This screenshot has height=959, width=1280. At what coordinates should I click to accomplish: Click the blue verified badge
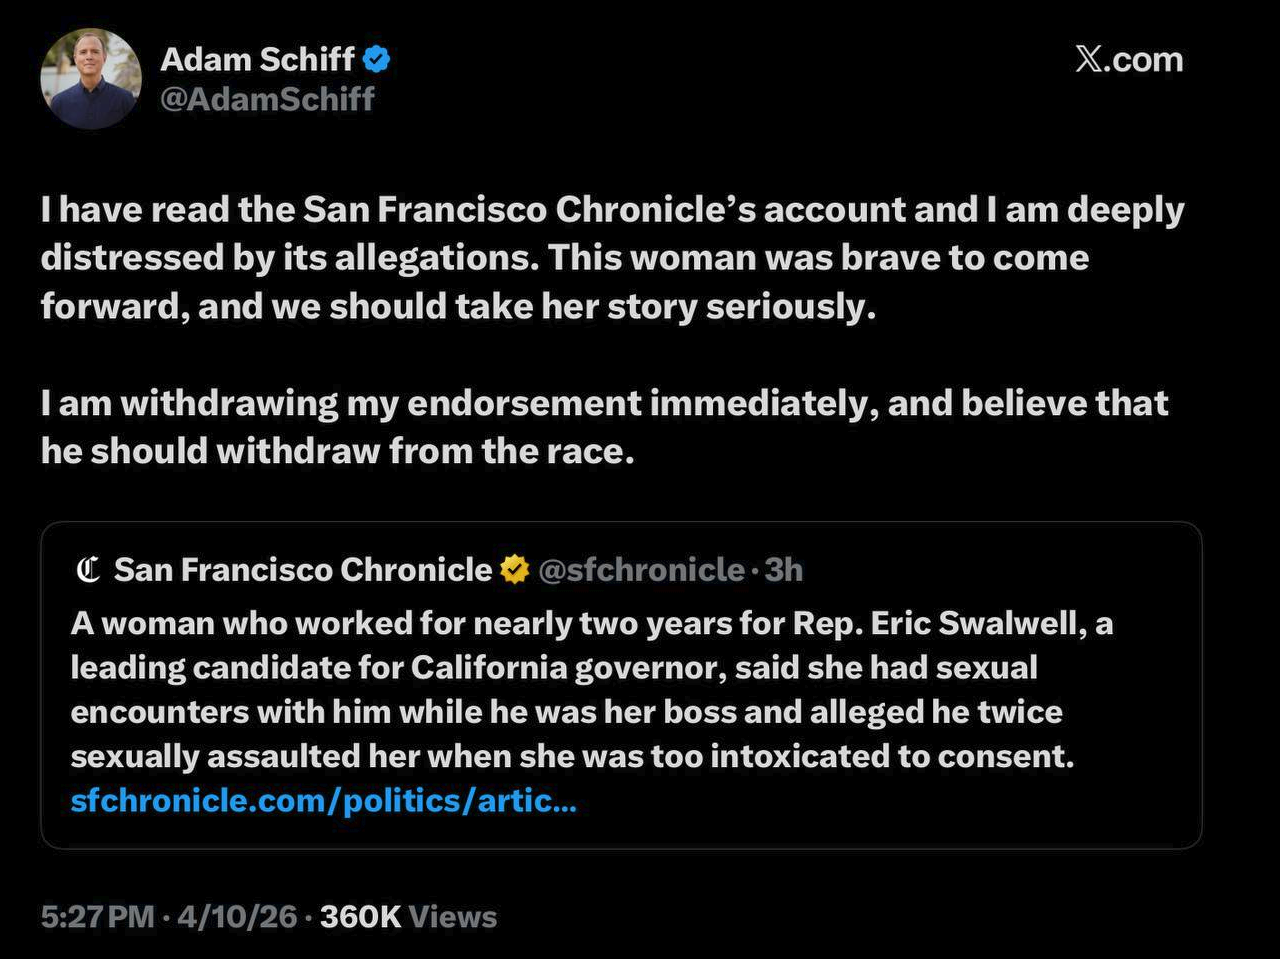[x=376, y=60]
